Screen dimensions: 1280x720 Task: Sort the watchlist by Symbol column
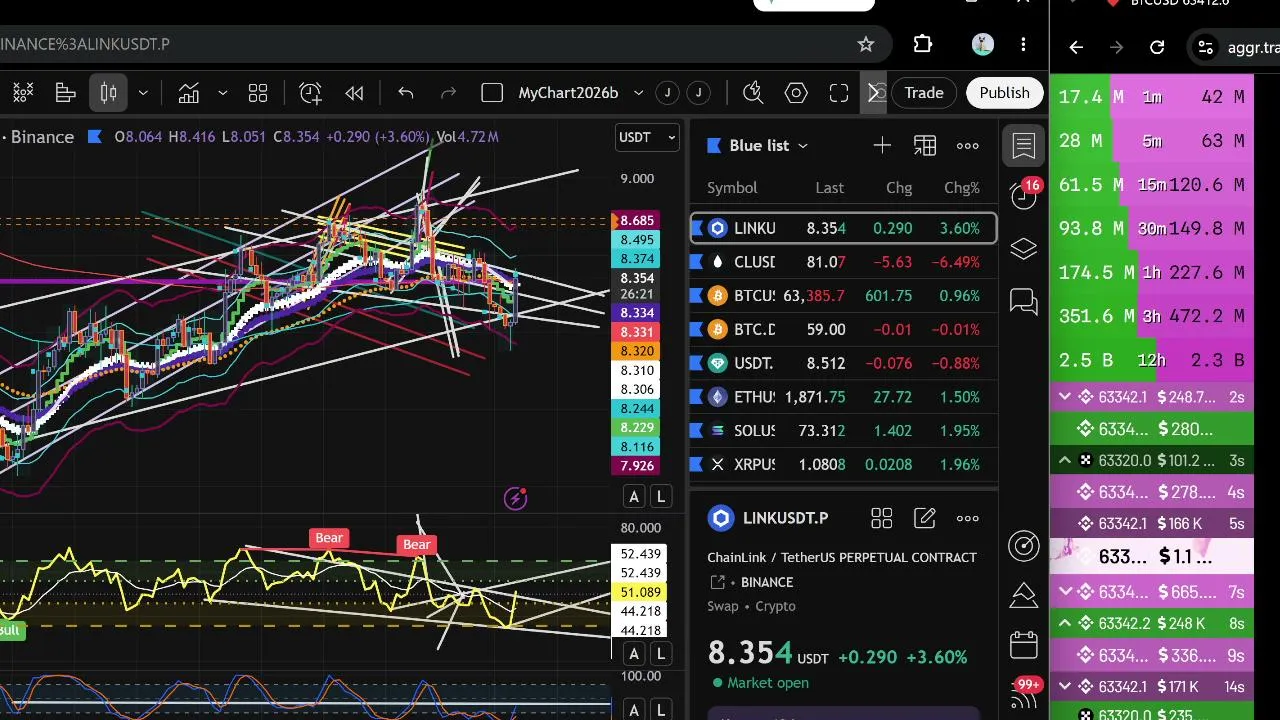pyautogui.click(x=732, y=188)
